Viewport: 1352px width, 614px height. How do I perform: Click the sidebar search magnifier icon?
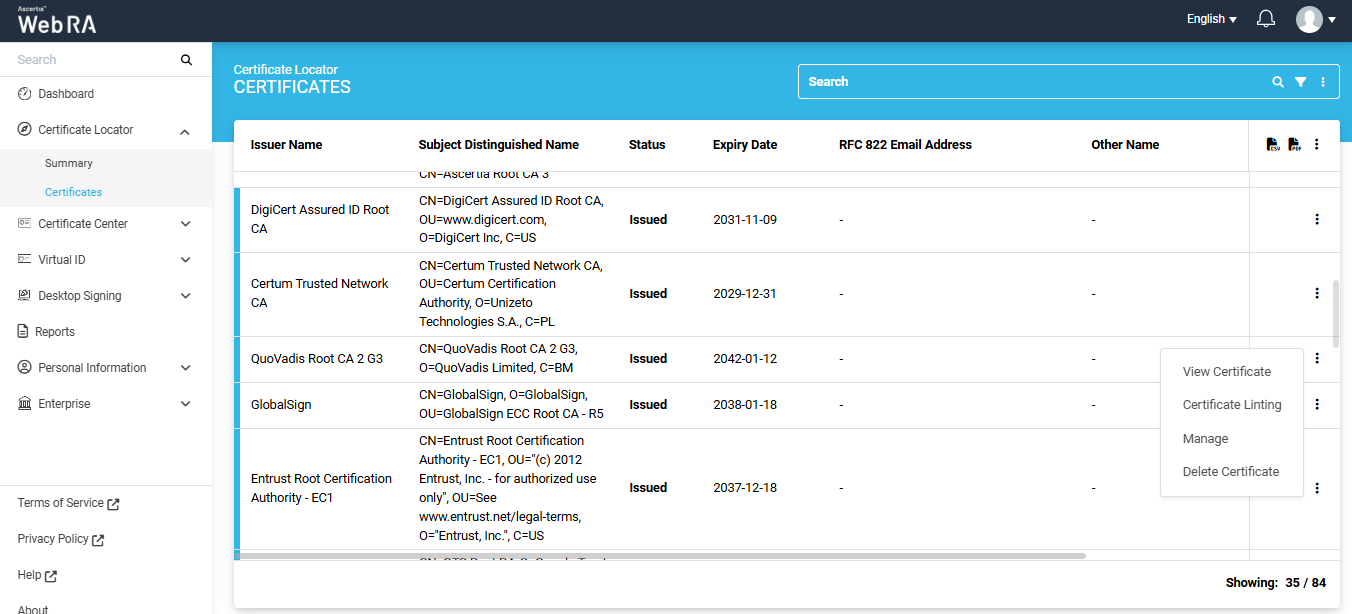click(x=186, y=60)
